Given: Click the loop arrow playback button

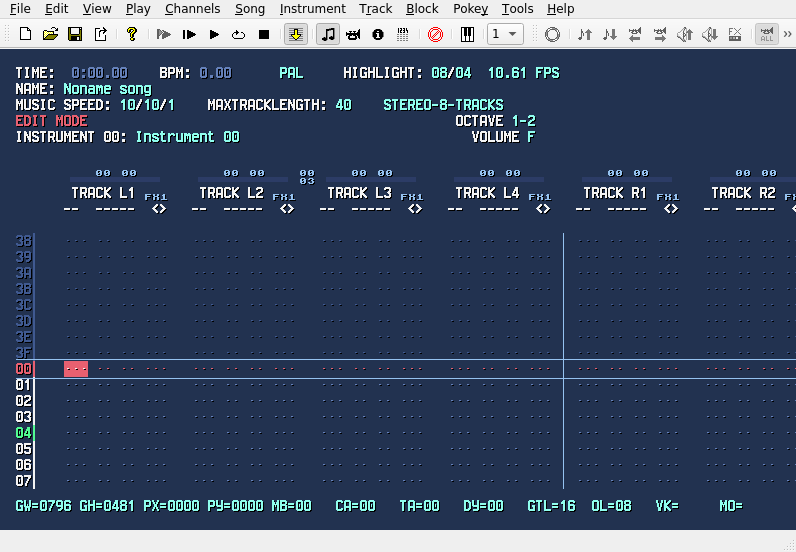Looking at the screenshot, I should [239, 35].
